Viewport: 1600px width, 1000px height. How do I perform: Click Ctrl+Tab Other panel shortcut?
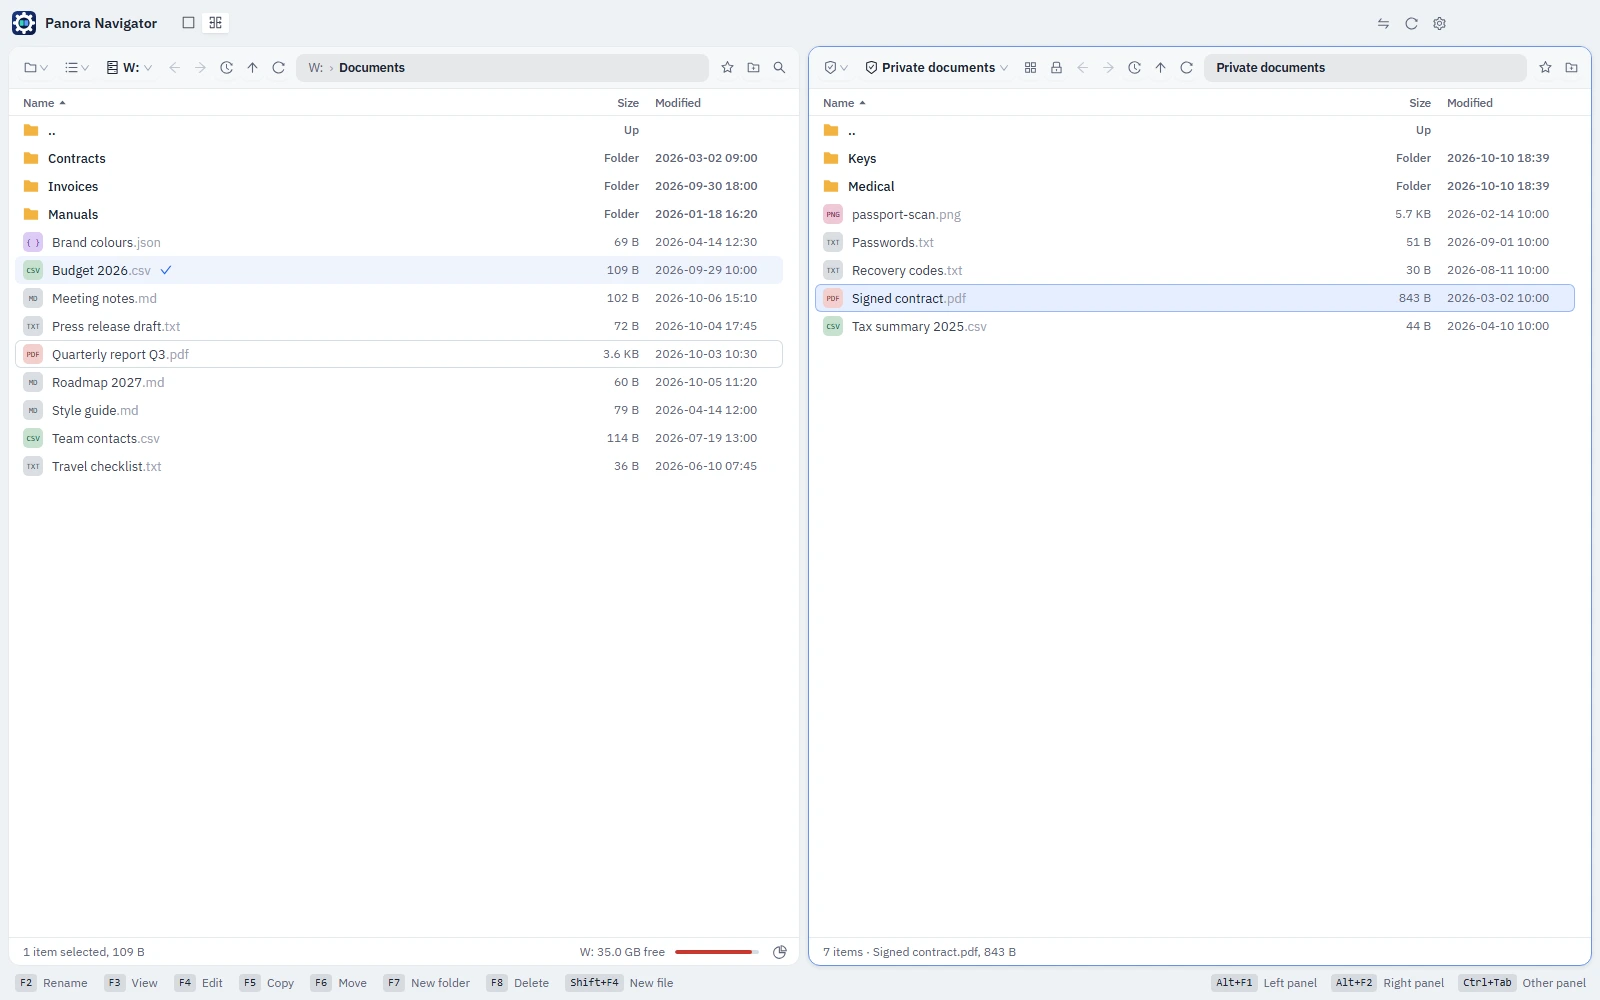[x=1523, y=983]
